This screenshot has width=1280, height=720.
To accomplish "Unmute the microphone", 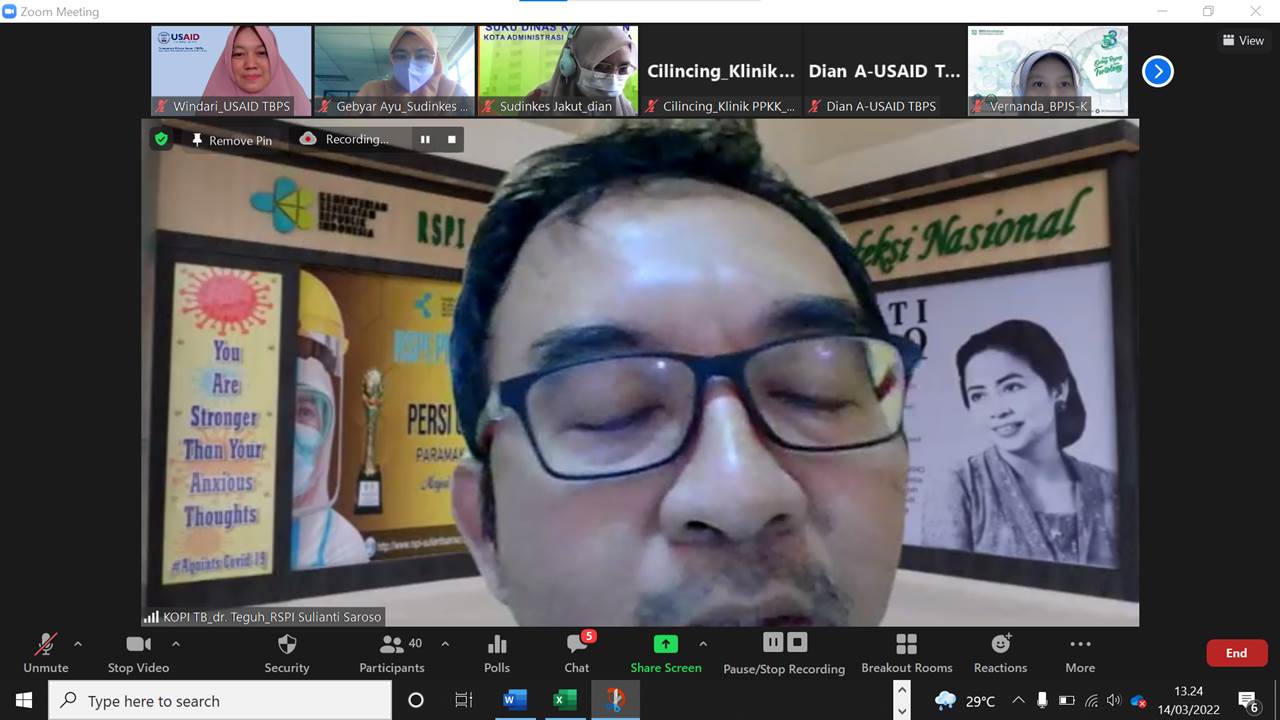I will (x=46, y=653).
